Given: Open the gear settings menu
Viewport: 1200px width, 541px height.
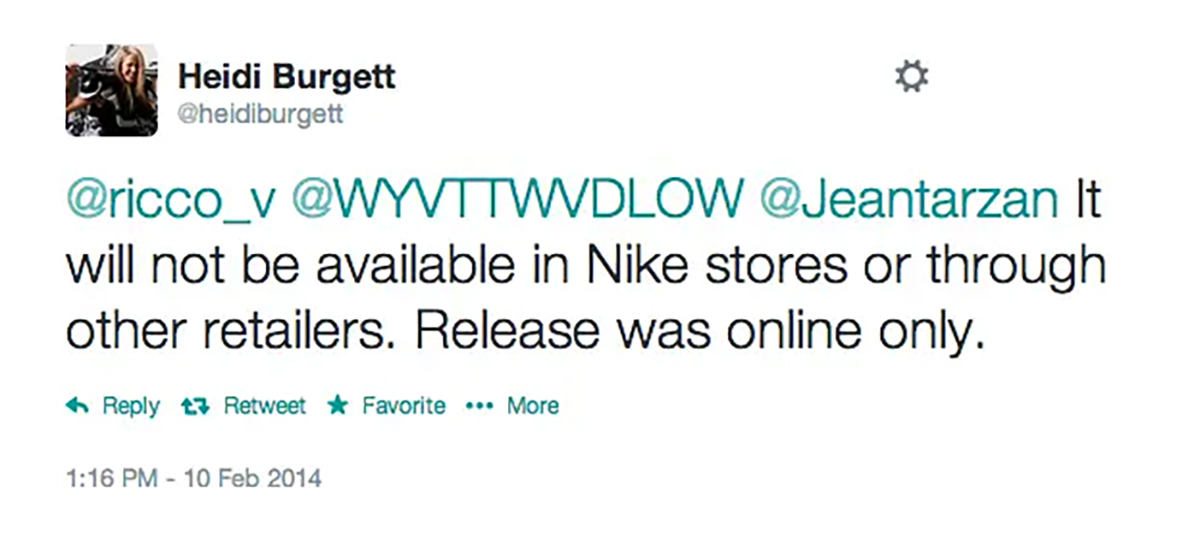Looking at the screenshot, I should (x=910, y=76).
